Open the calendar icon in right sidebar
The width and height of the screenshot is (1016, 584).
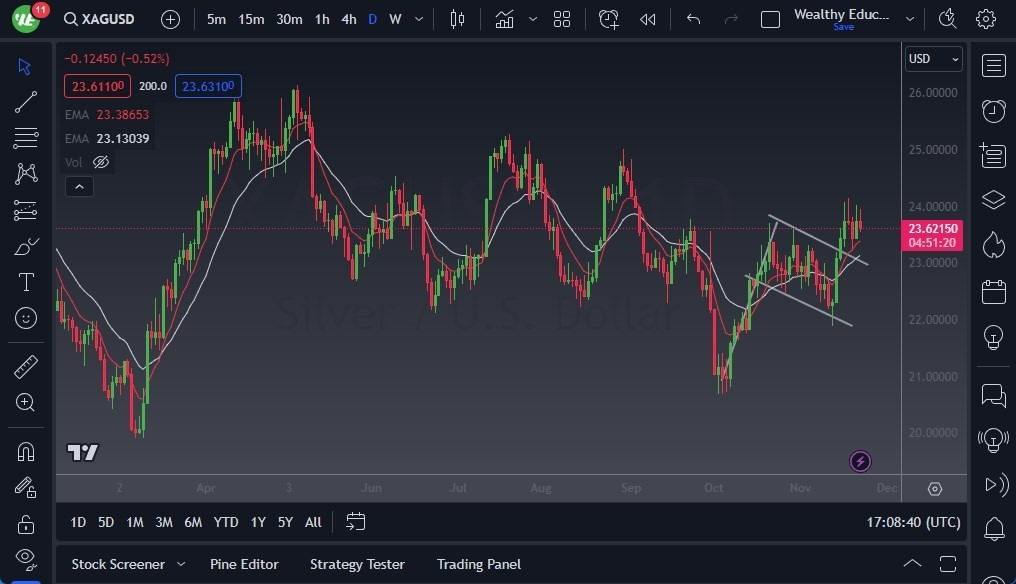tap(993, 292)
